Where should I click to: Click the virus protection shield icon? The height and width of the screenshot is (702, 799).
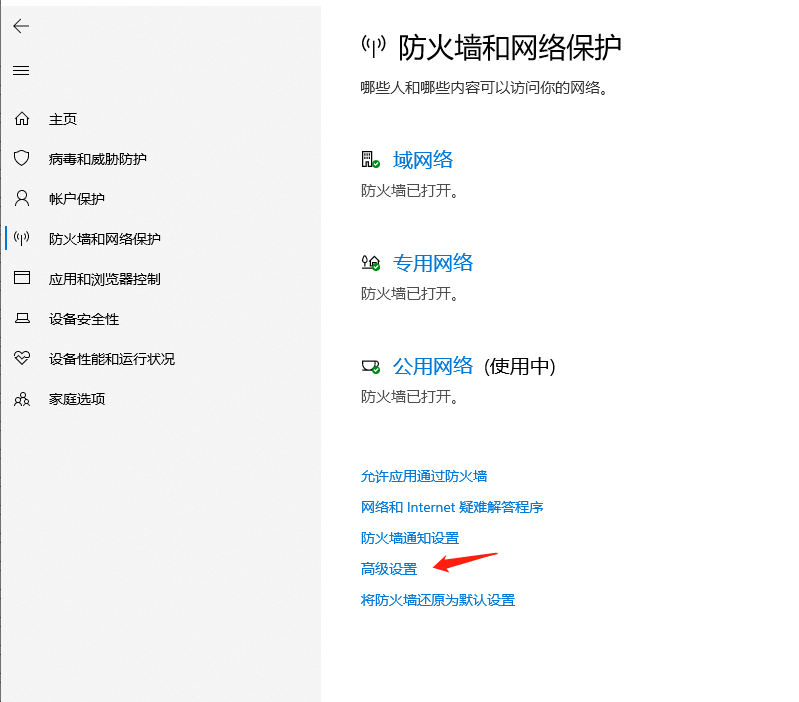tap(22, 159)
